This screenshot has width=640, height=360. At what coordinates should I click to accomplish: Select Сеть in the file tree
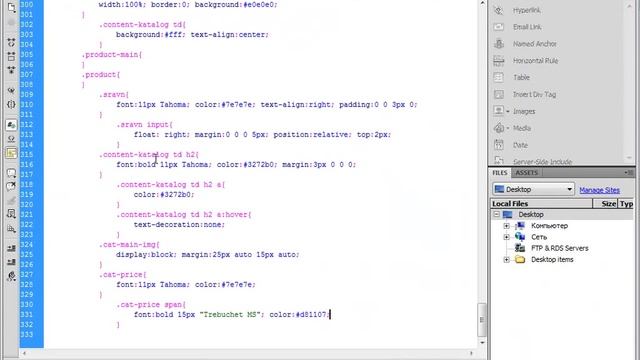pos(539,237)
